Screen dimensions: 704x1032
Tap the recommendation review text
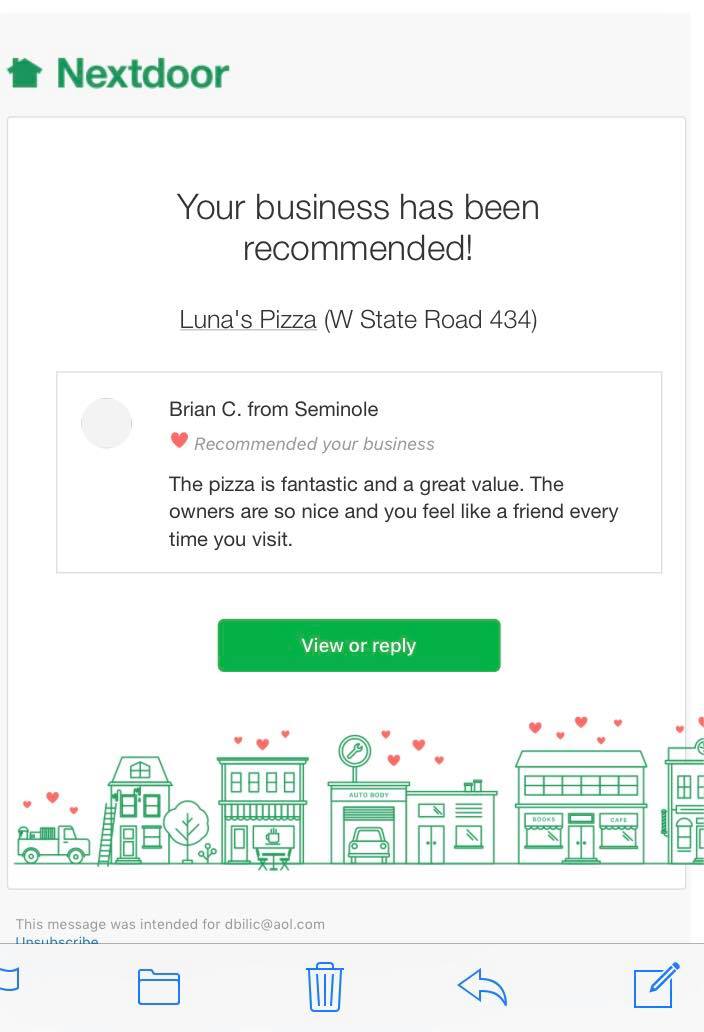click(393, 511)
